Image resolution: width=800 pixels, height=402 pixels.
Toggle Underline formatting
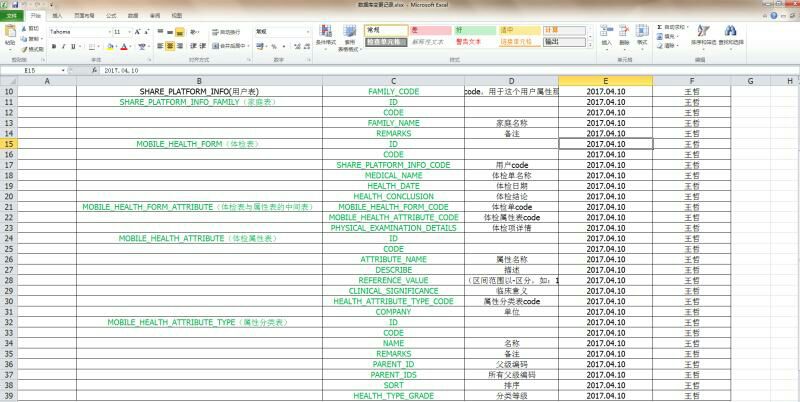pos(71,46)
